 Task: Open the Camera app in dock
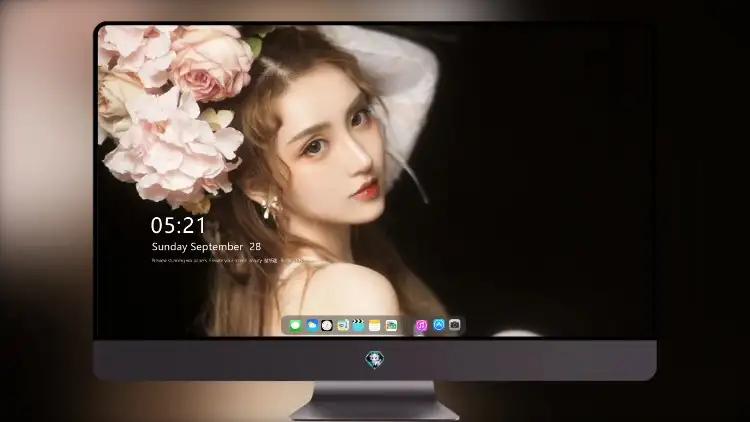(454, 325)
